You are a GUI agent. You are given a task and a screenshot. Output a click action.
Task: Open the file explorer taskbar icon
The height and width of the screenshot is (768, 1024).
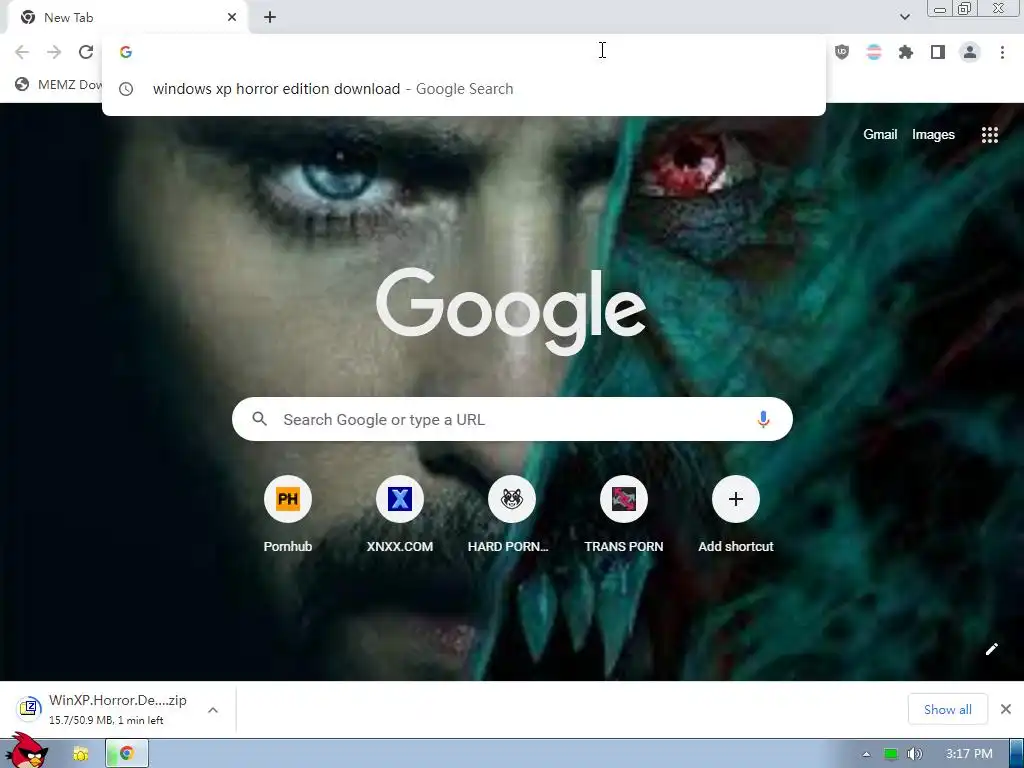80,754
